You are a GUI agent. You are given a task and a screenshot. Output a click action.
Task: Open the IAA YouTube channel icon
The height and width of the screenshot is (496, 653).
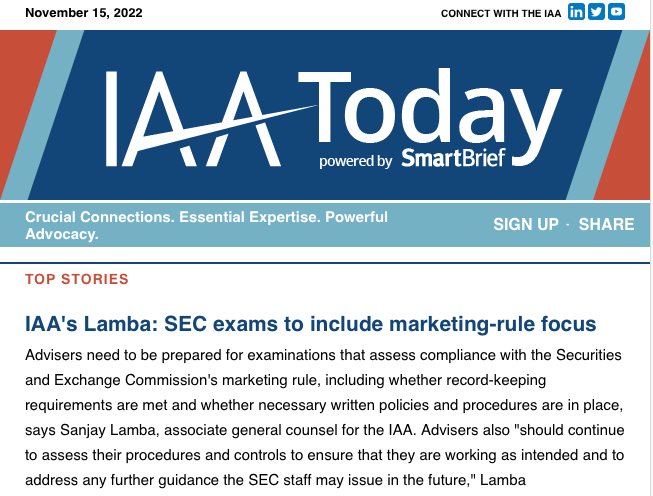616,12
